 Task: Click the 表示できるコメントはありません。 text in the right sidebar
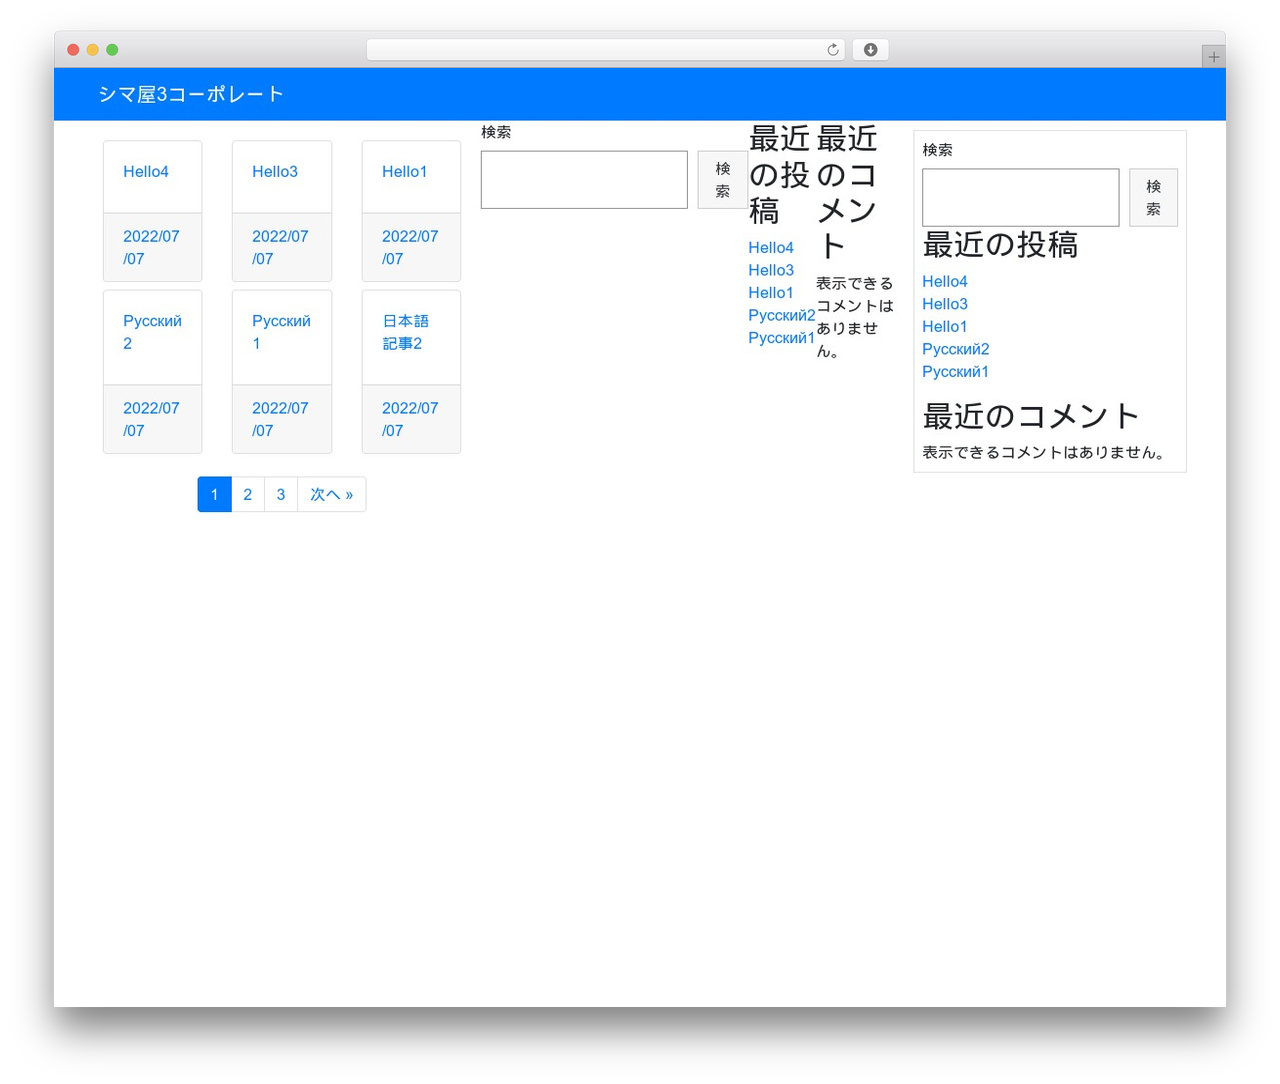coord(1044,452)
